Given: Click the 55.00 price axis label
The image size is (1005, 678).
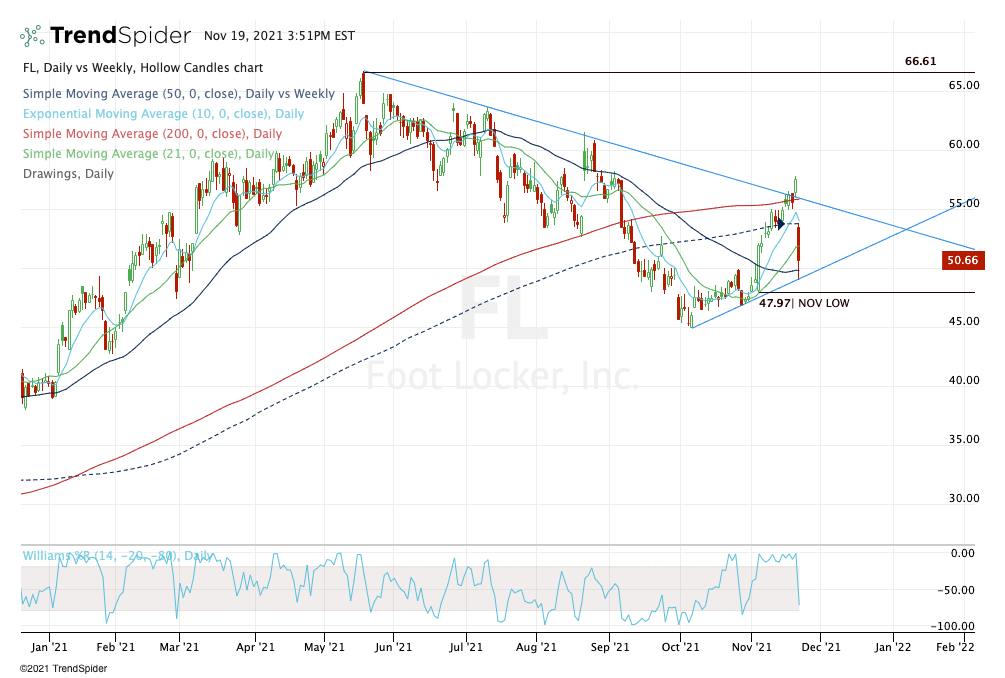Looking at the screenshot, I should click(x=964, y=203).
